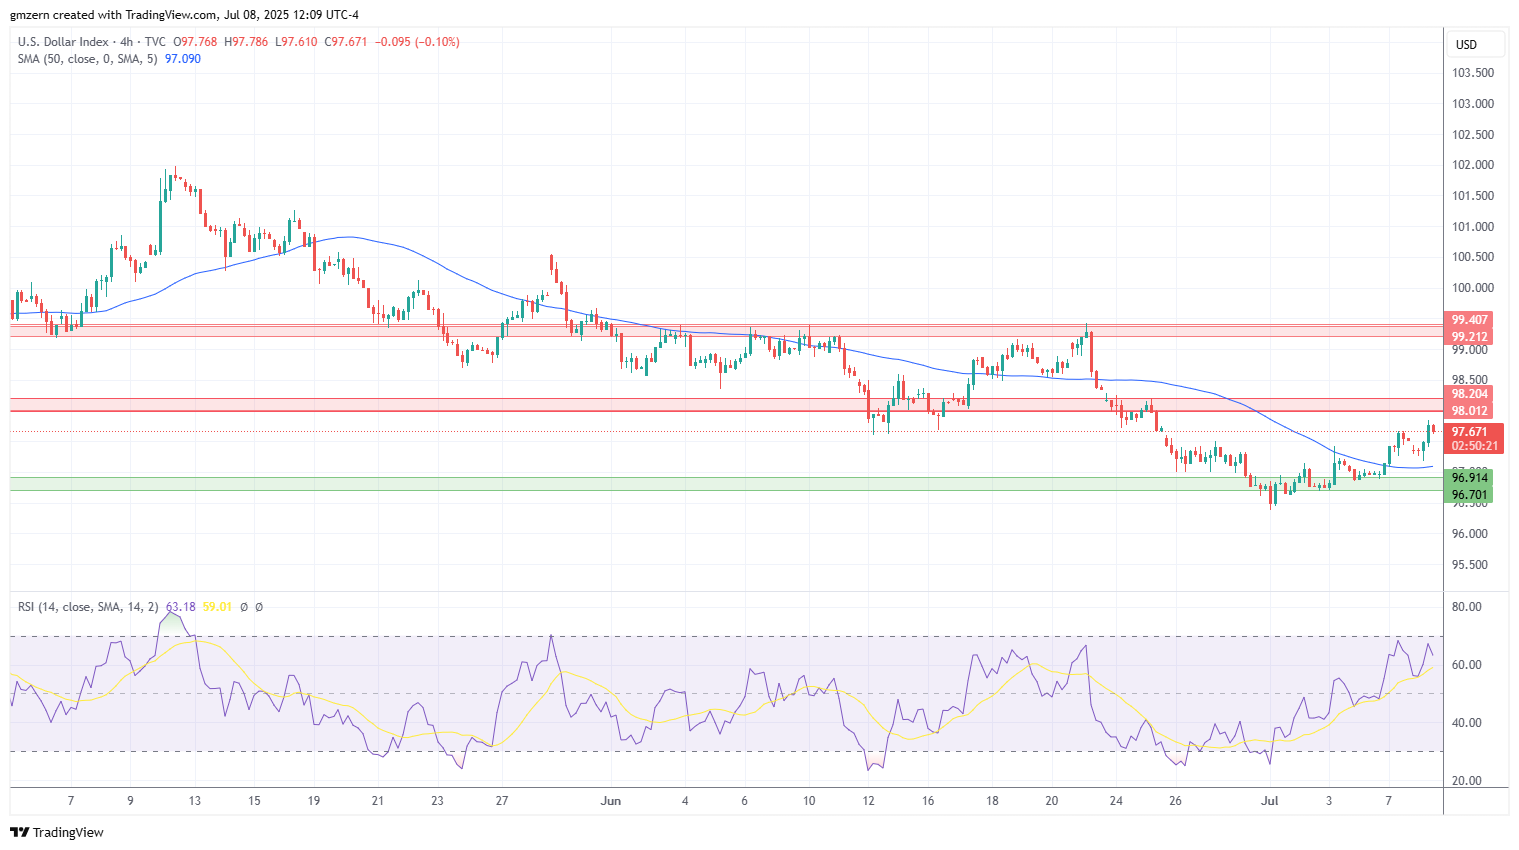Image resolution: width=1519 pixels, height=850 pixels.
Task: Click the 101.000 price axis label
Action: [1473, 227]
